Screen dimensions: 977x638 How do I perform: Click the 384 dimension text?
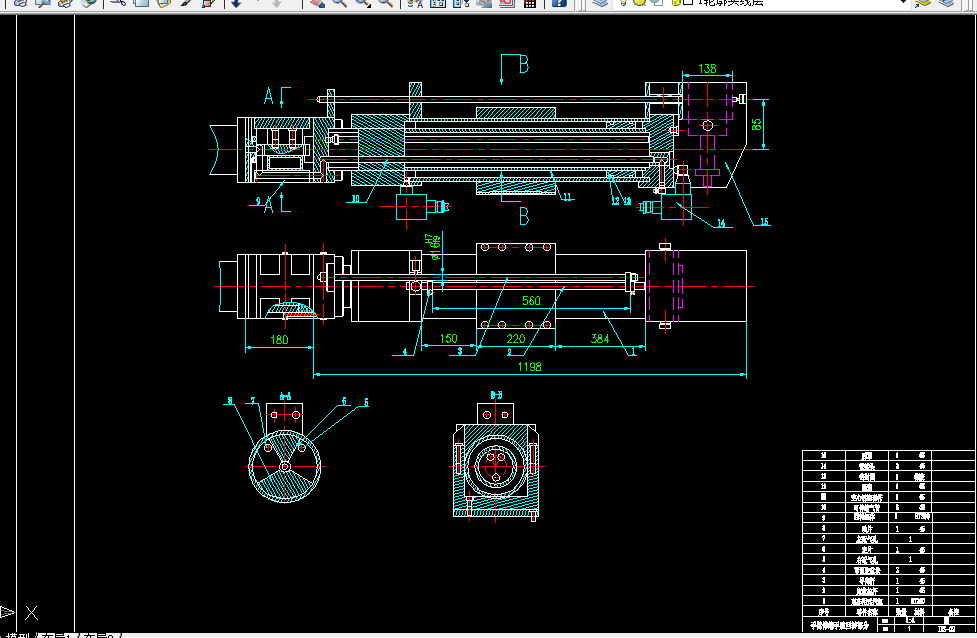coord(600,338)
